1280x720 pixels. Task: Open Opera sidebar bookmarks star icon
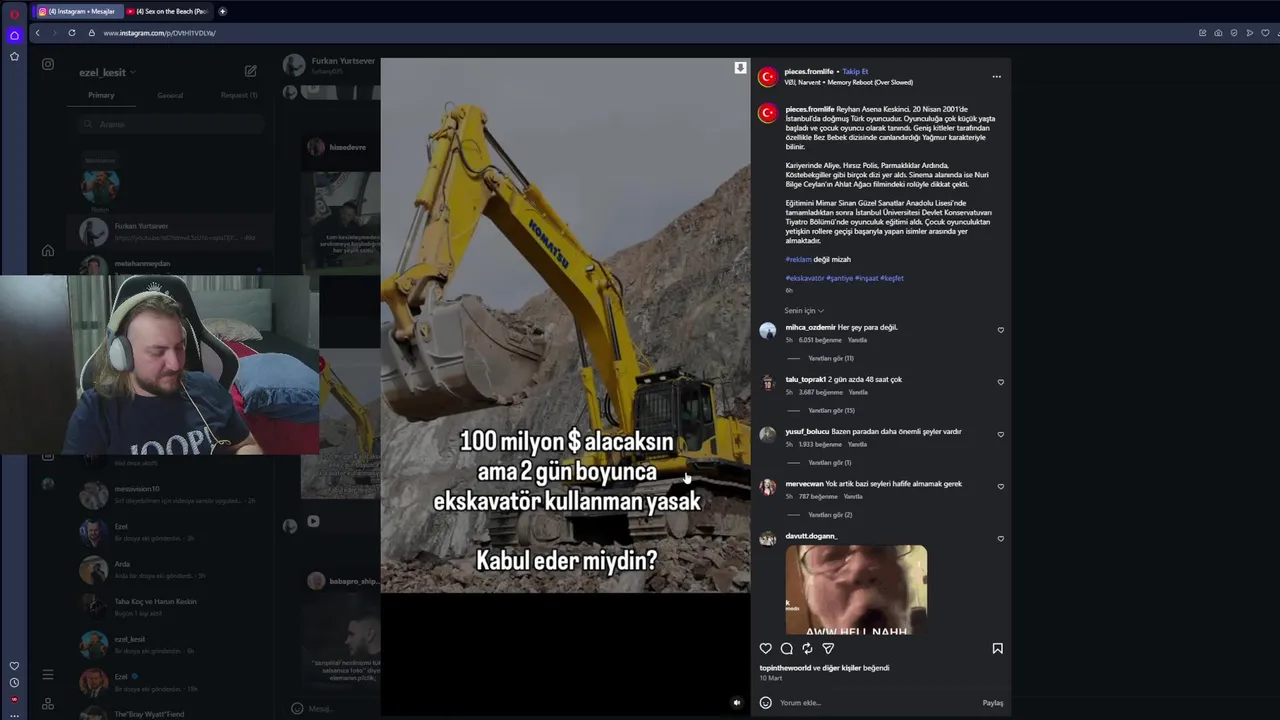pos(14,56)
